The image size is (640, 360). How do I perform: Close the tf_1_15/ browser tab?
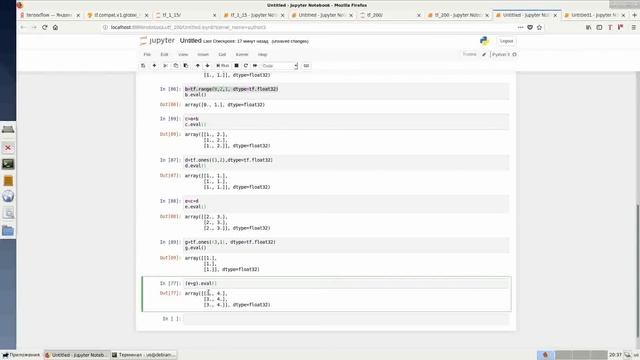click(215, 15)
